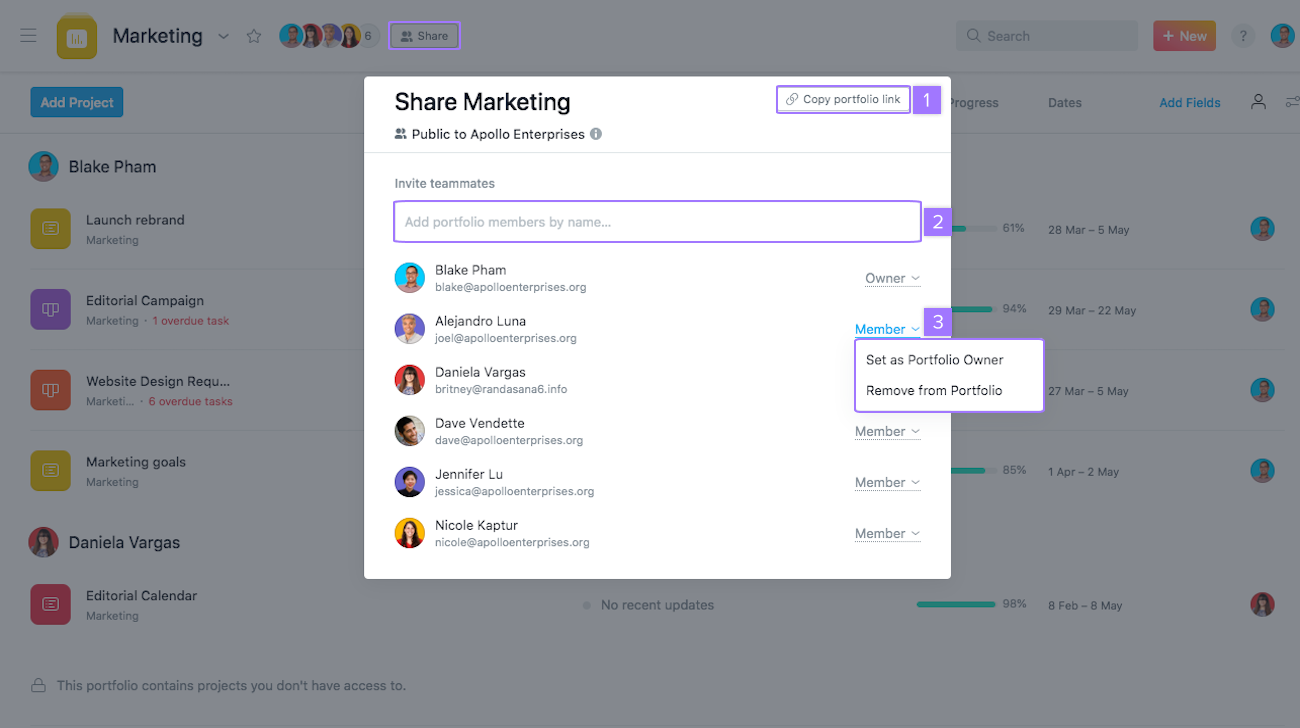
Task: Open the Website Design Requ... project icon
Action: point(50,390)
